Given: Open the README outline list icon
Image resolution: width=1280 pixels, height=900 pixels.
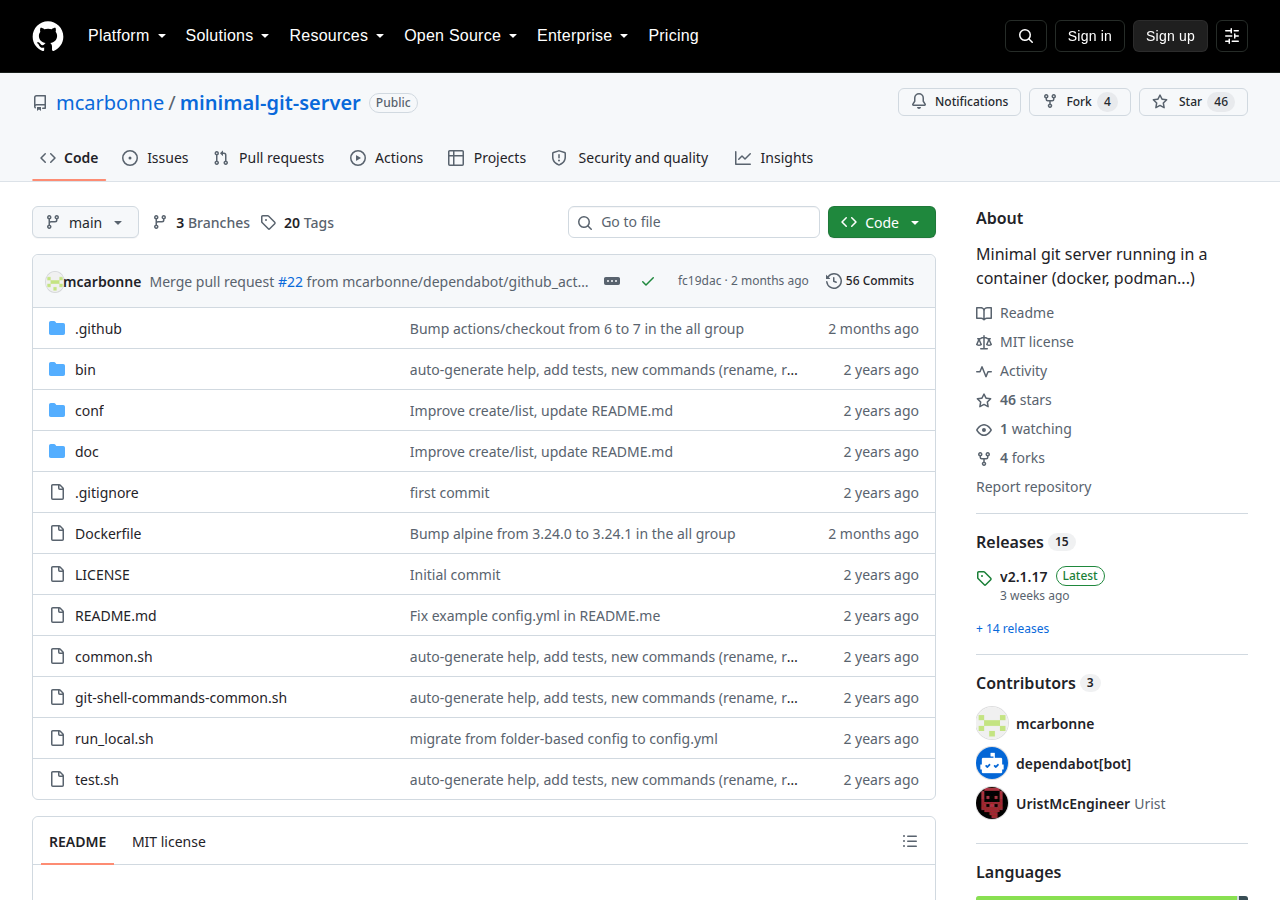Looking at the screenshot, I should tap(910, 842).
